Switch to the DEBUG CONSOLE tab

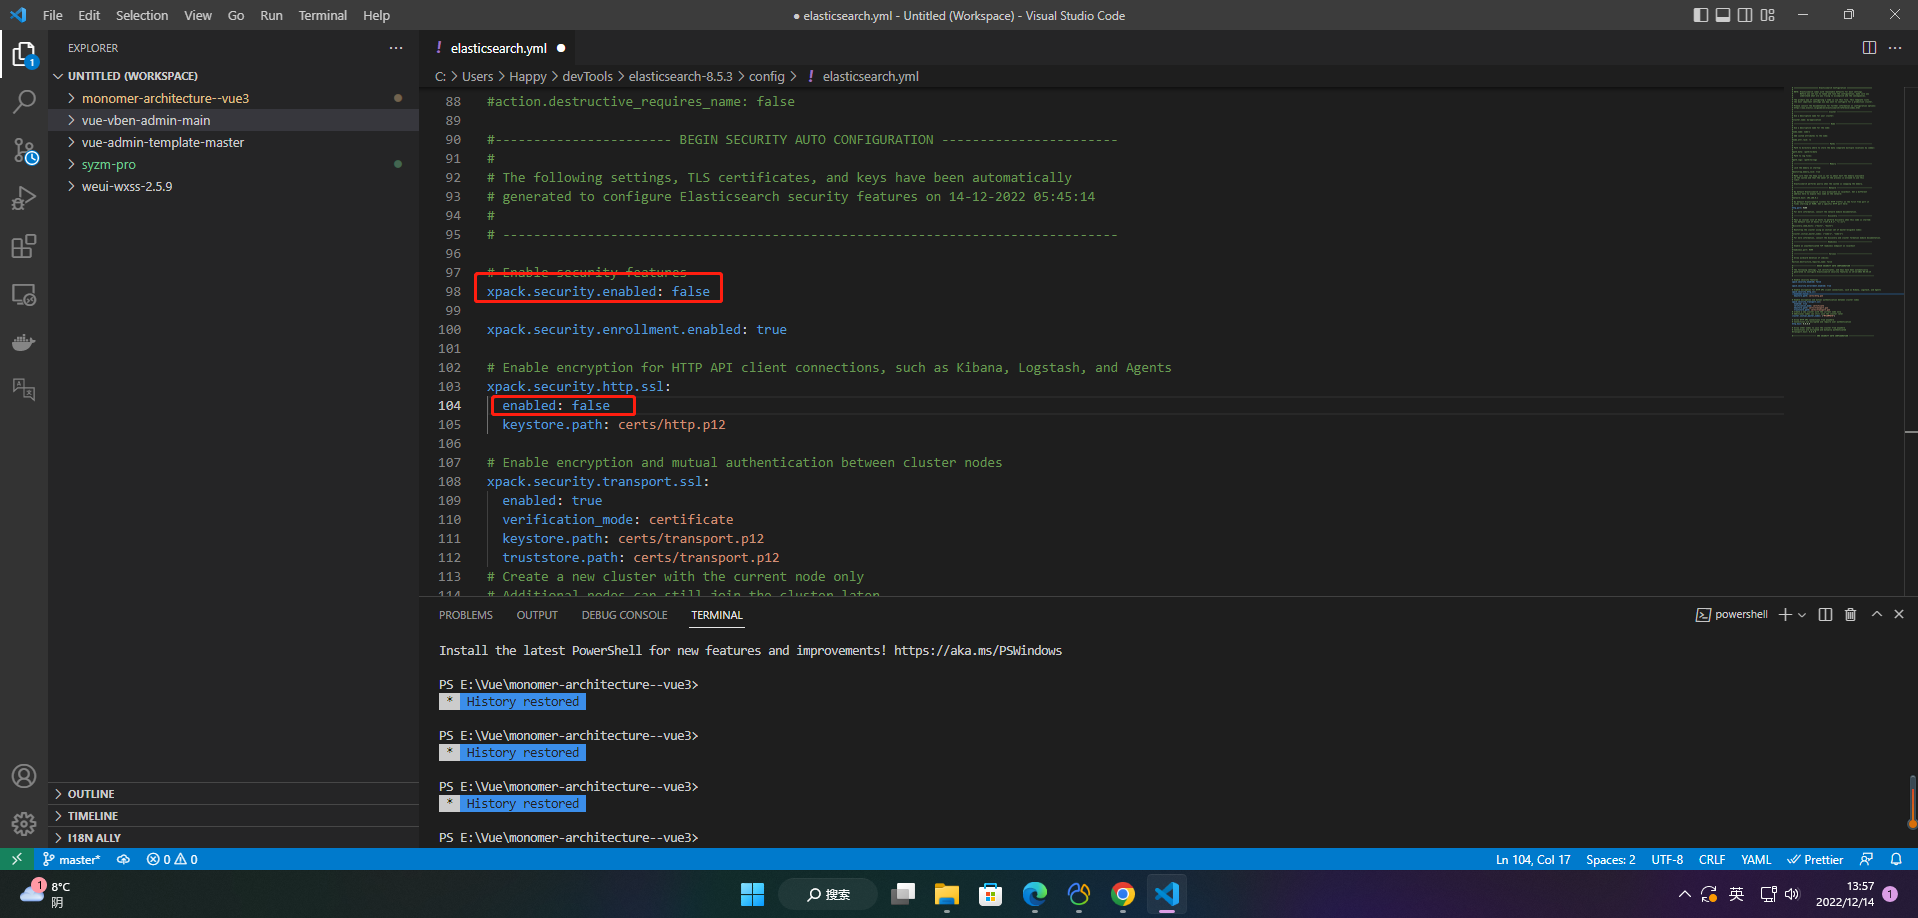coord(624,615)
